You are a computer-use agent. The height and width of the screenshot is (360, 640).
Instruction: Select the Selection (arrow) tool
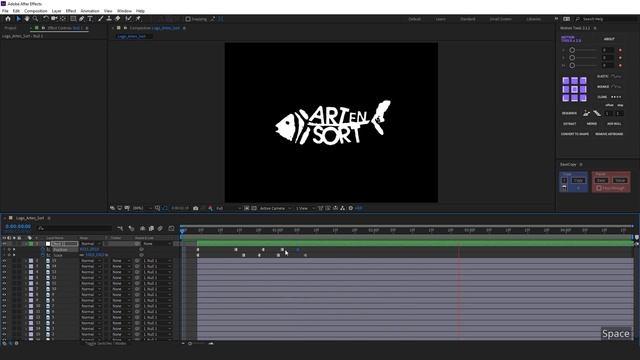pyautogui.click(x=18, y=19)
